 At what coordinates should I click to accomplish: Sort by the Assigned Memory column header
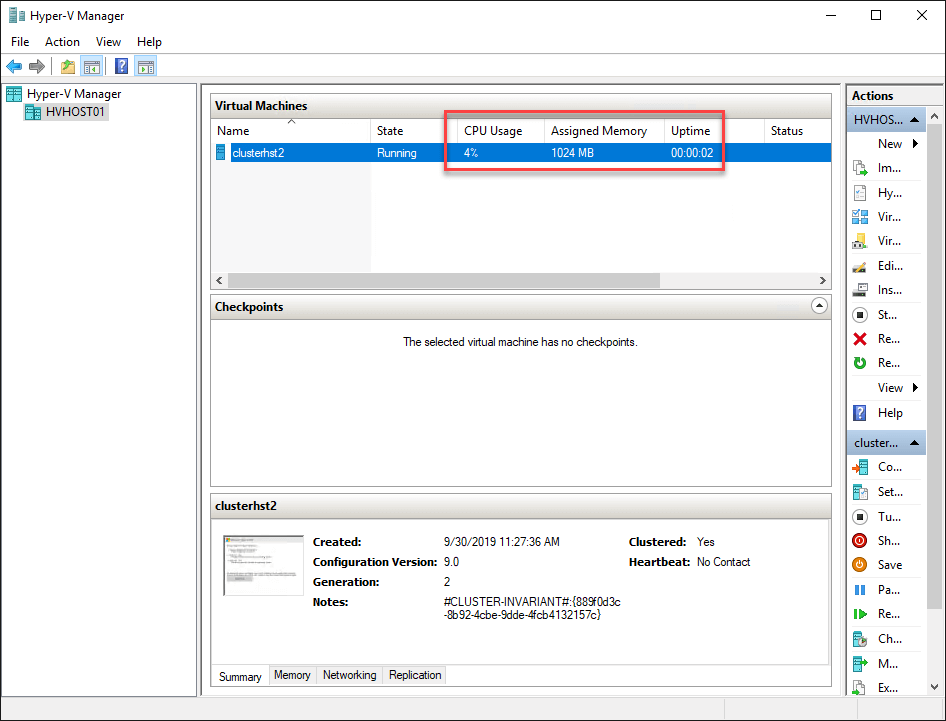tap(604, 130)
